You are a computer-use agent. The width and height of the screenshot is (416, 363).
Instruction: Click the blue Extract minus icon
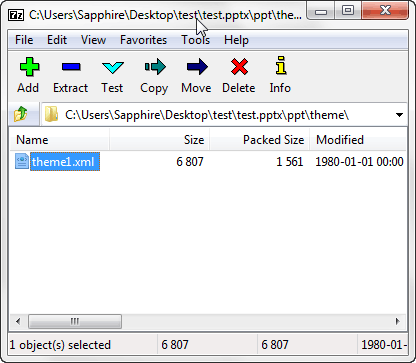pyautogui.click(x=71, y=67)
